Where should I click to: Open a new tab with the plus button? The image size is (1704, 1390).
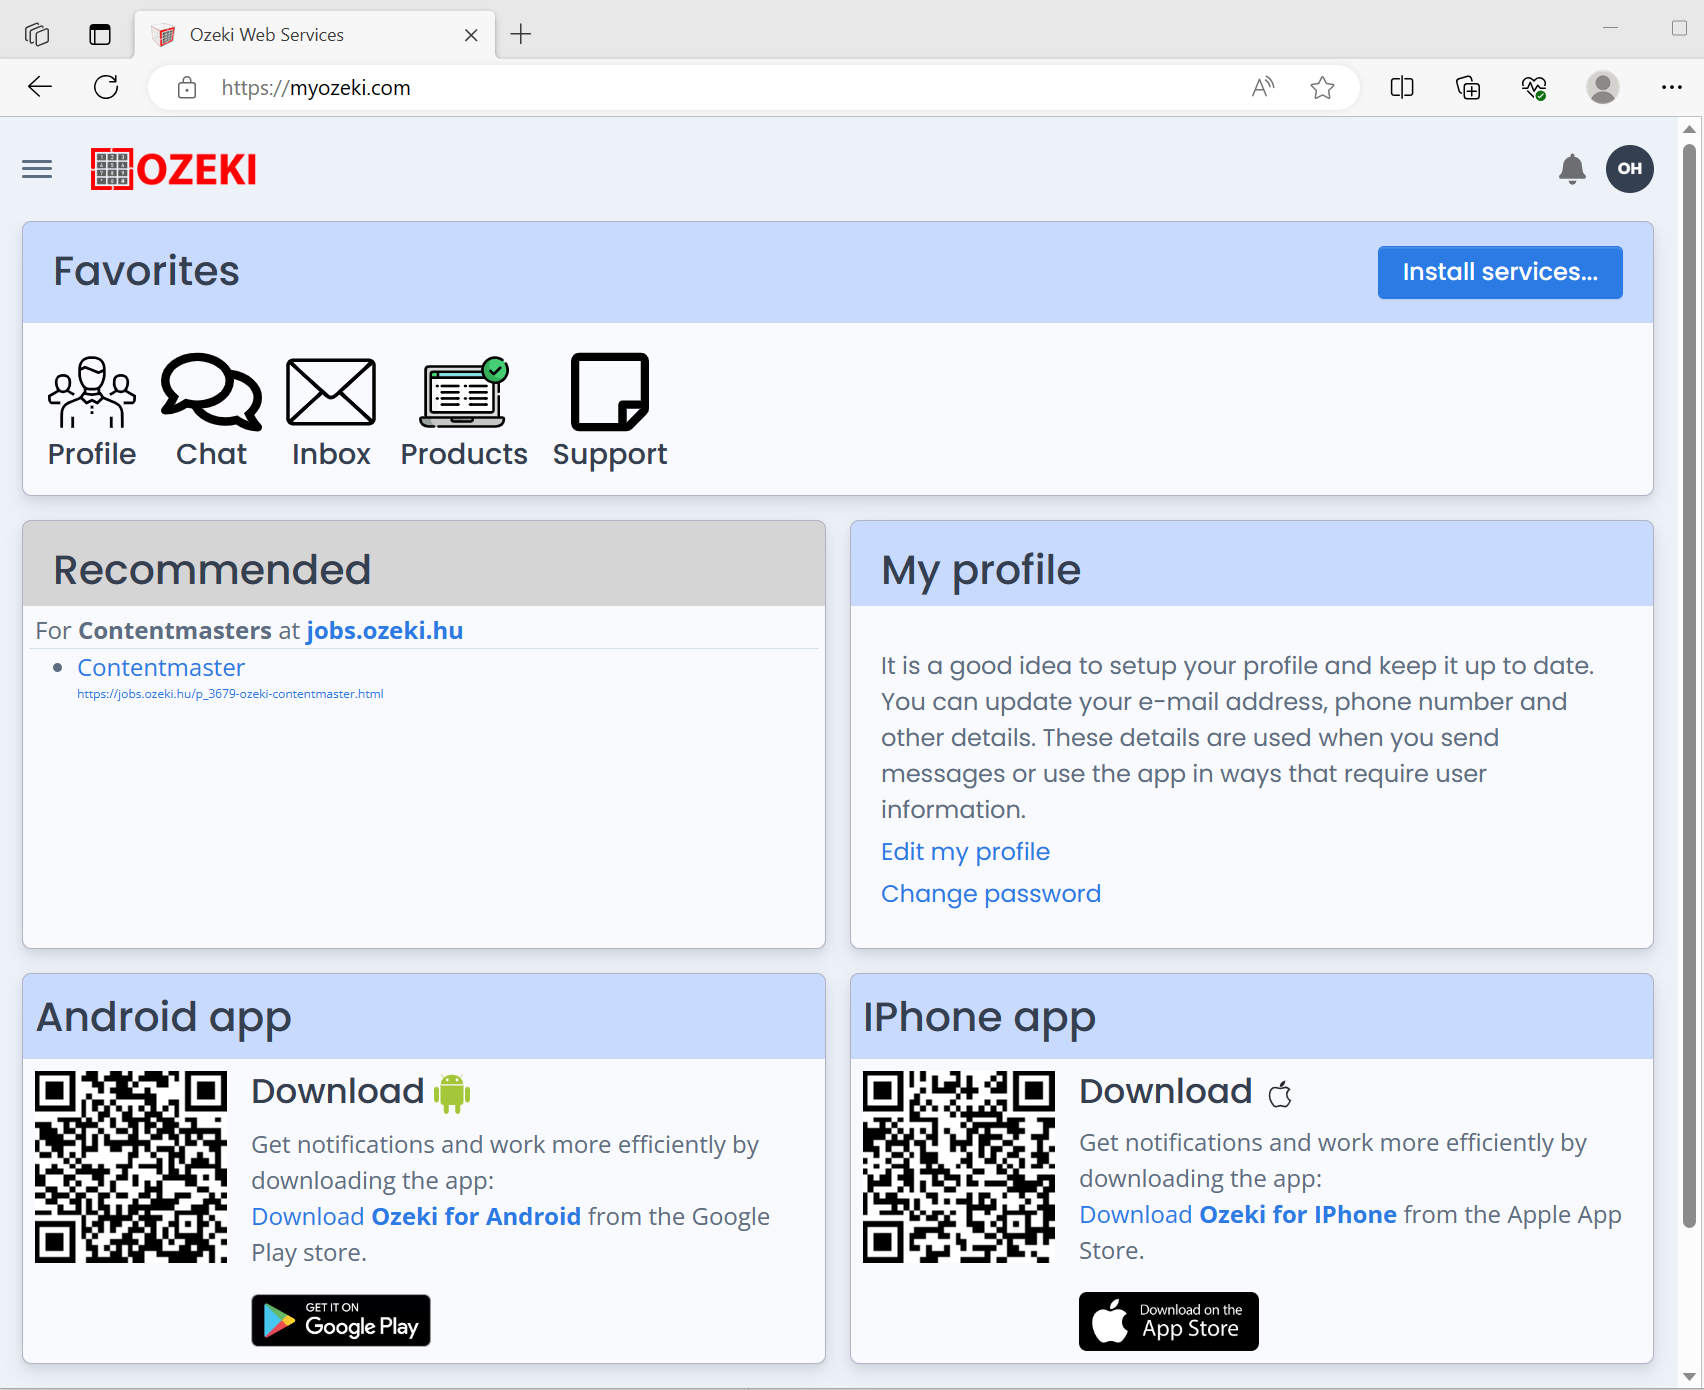pos(521,34)
